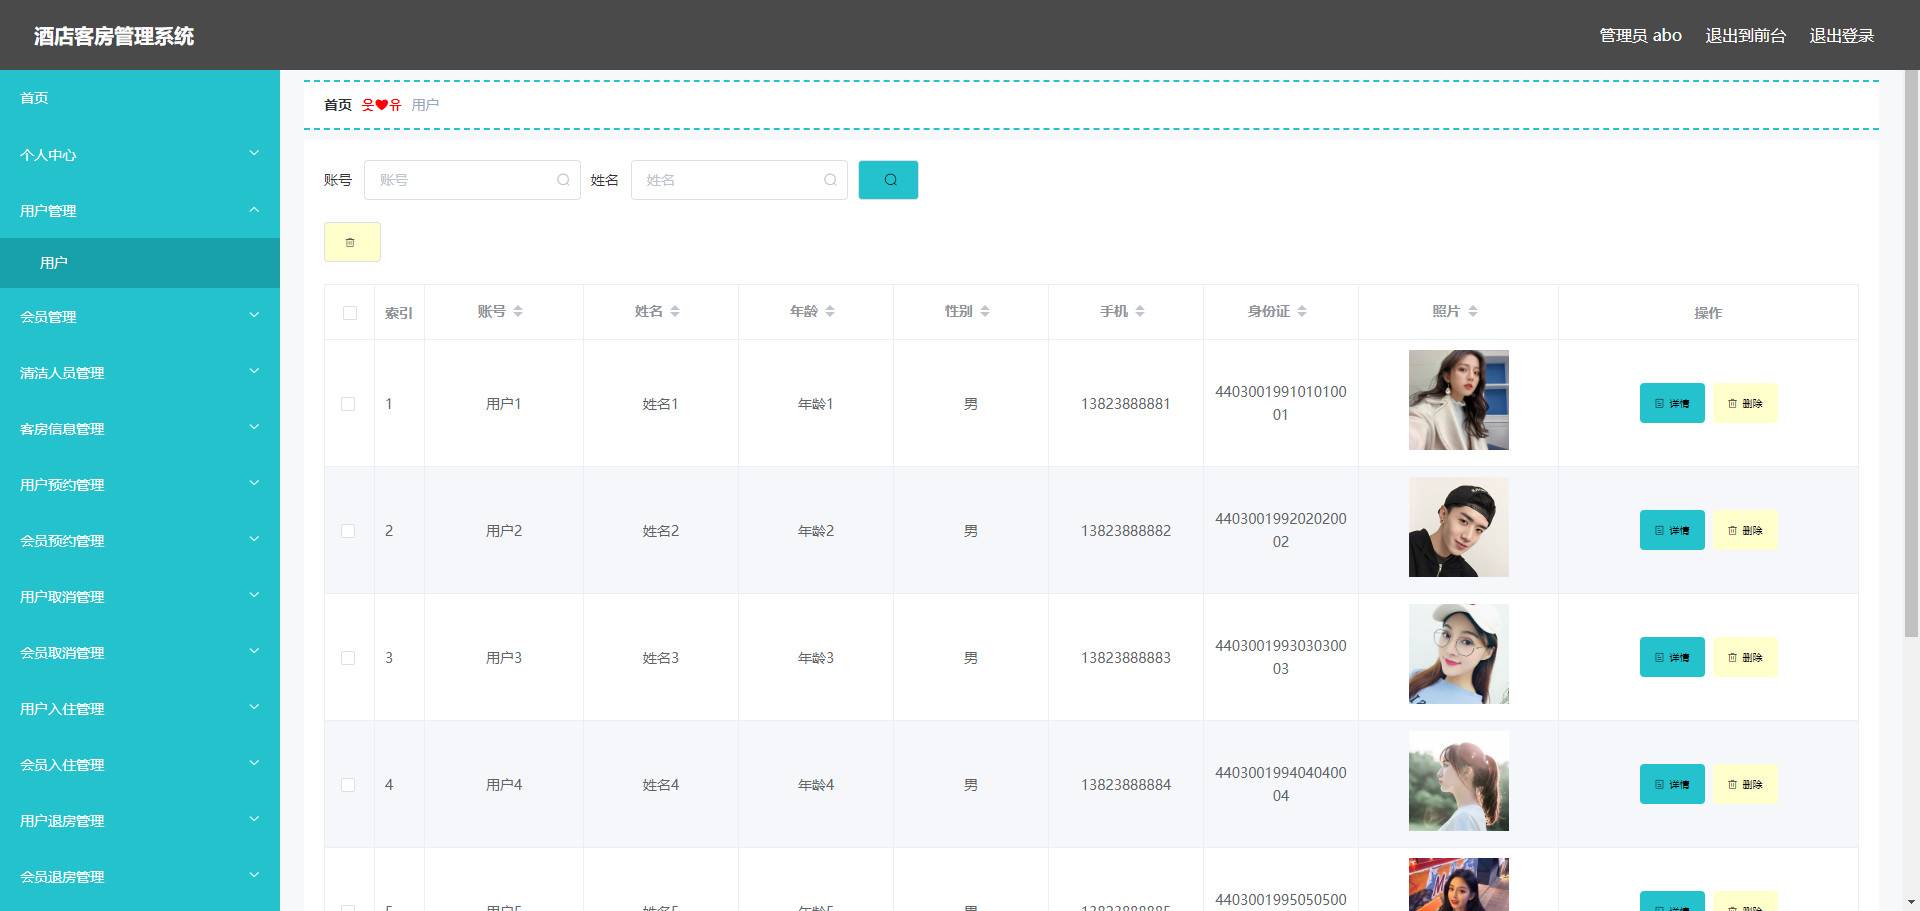1920x911 pixels.
Task: Click phone number 13823888881
Action: pos(1125,404)
